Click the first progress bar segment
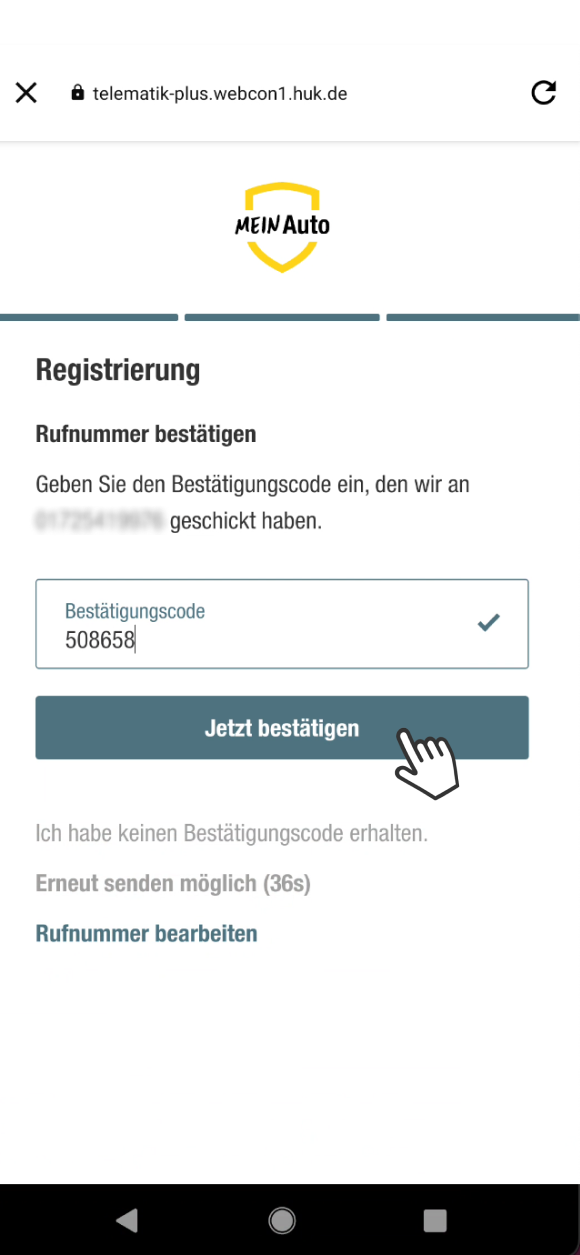This screenshot has width=580, height=1255. pyautogui.click(x=89, y=317)
